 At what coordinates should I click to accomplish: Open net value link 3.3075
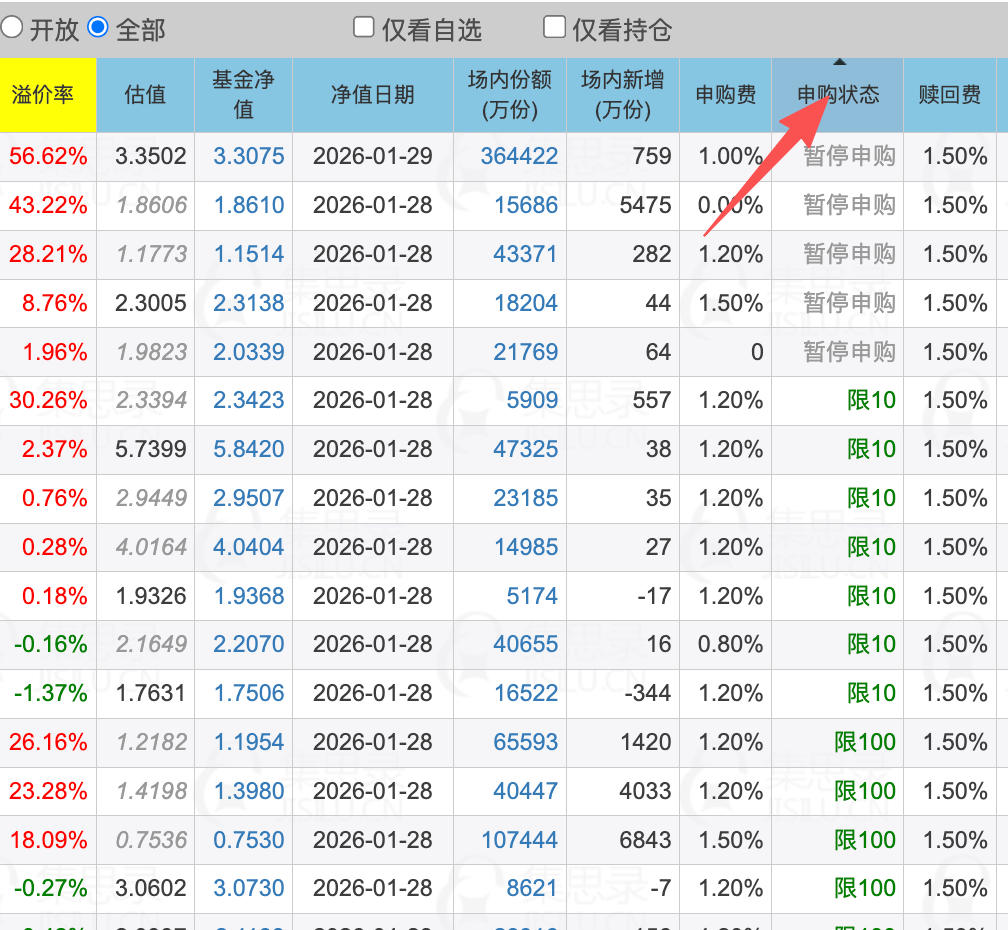pyautogui.click(x=249, y=157)
